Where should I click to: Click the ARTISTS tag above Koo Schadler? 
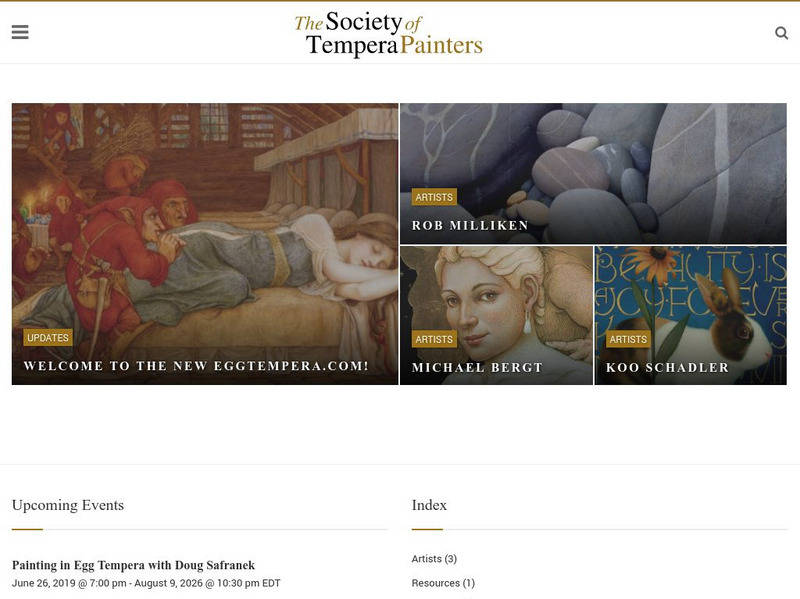point(628,339)
